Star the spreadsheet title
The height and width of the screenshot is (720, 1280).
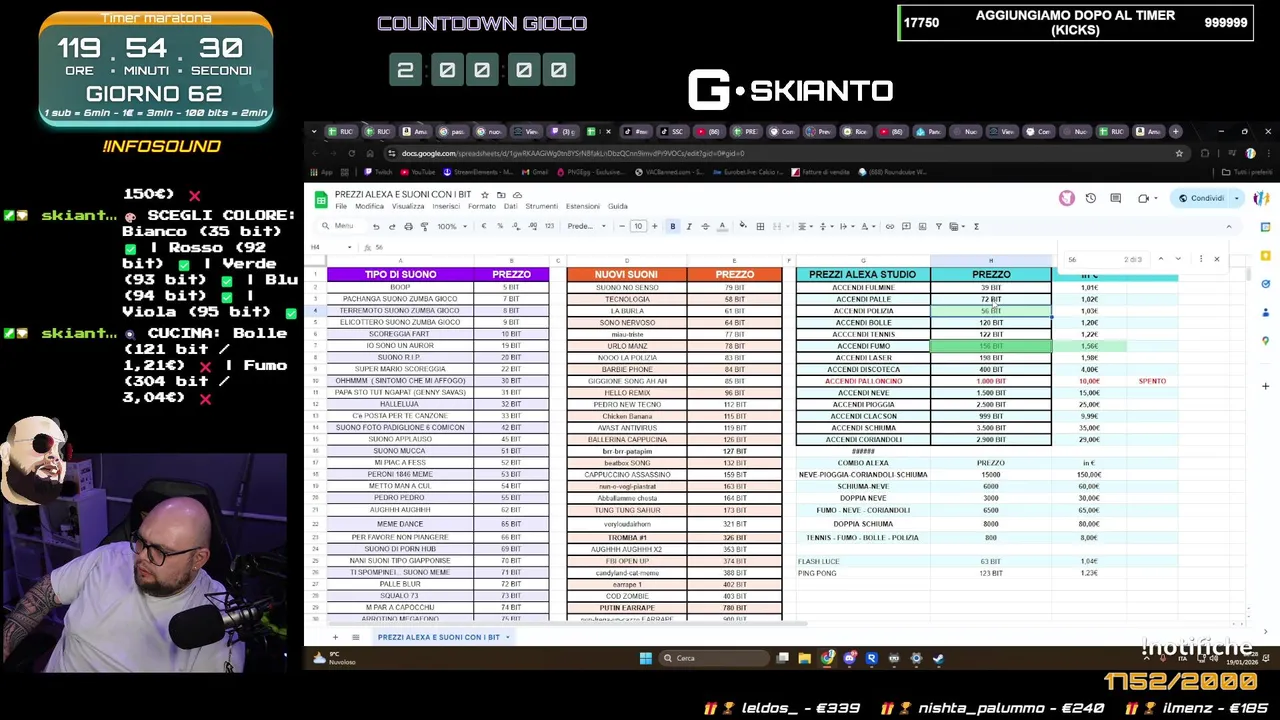click(485, 194)
